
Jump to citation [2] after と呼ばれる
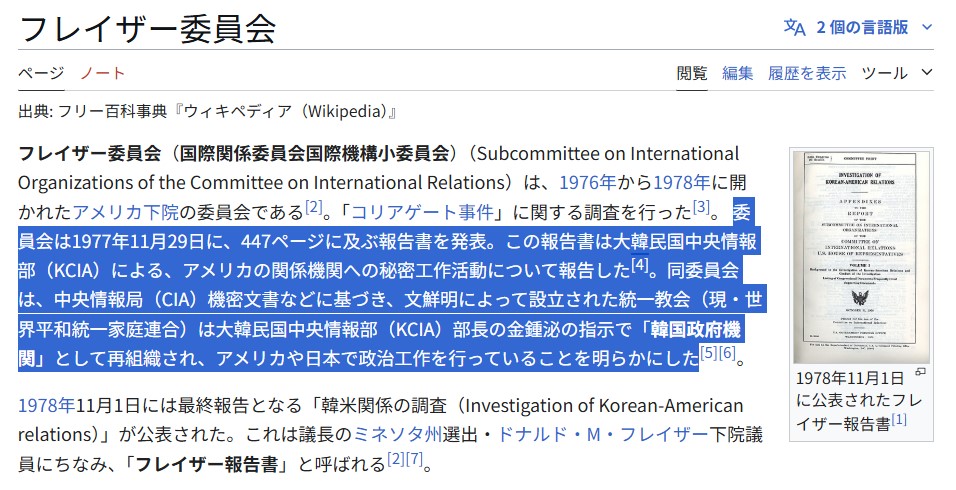pos(396,459)
